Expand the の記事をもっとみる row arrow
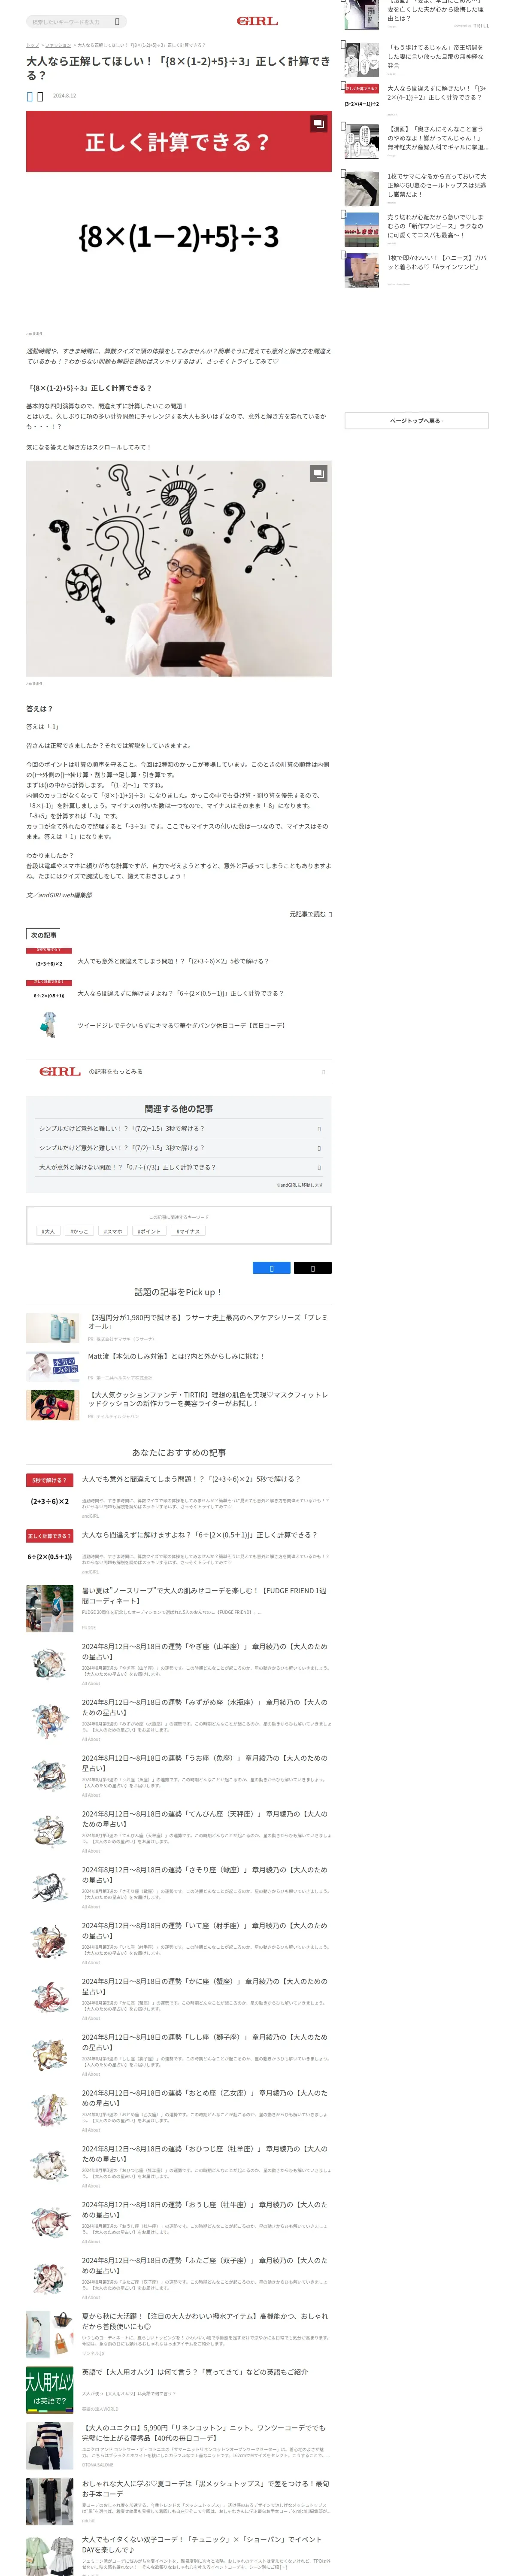The height and width of the screenshot is (2576, 515). tap(323, 1072)
